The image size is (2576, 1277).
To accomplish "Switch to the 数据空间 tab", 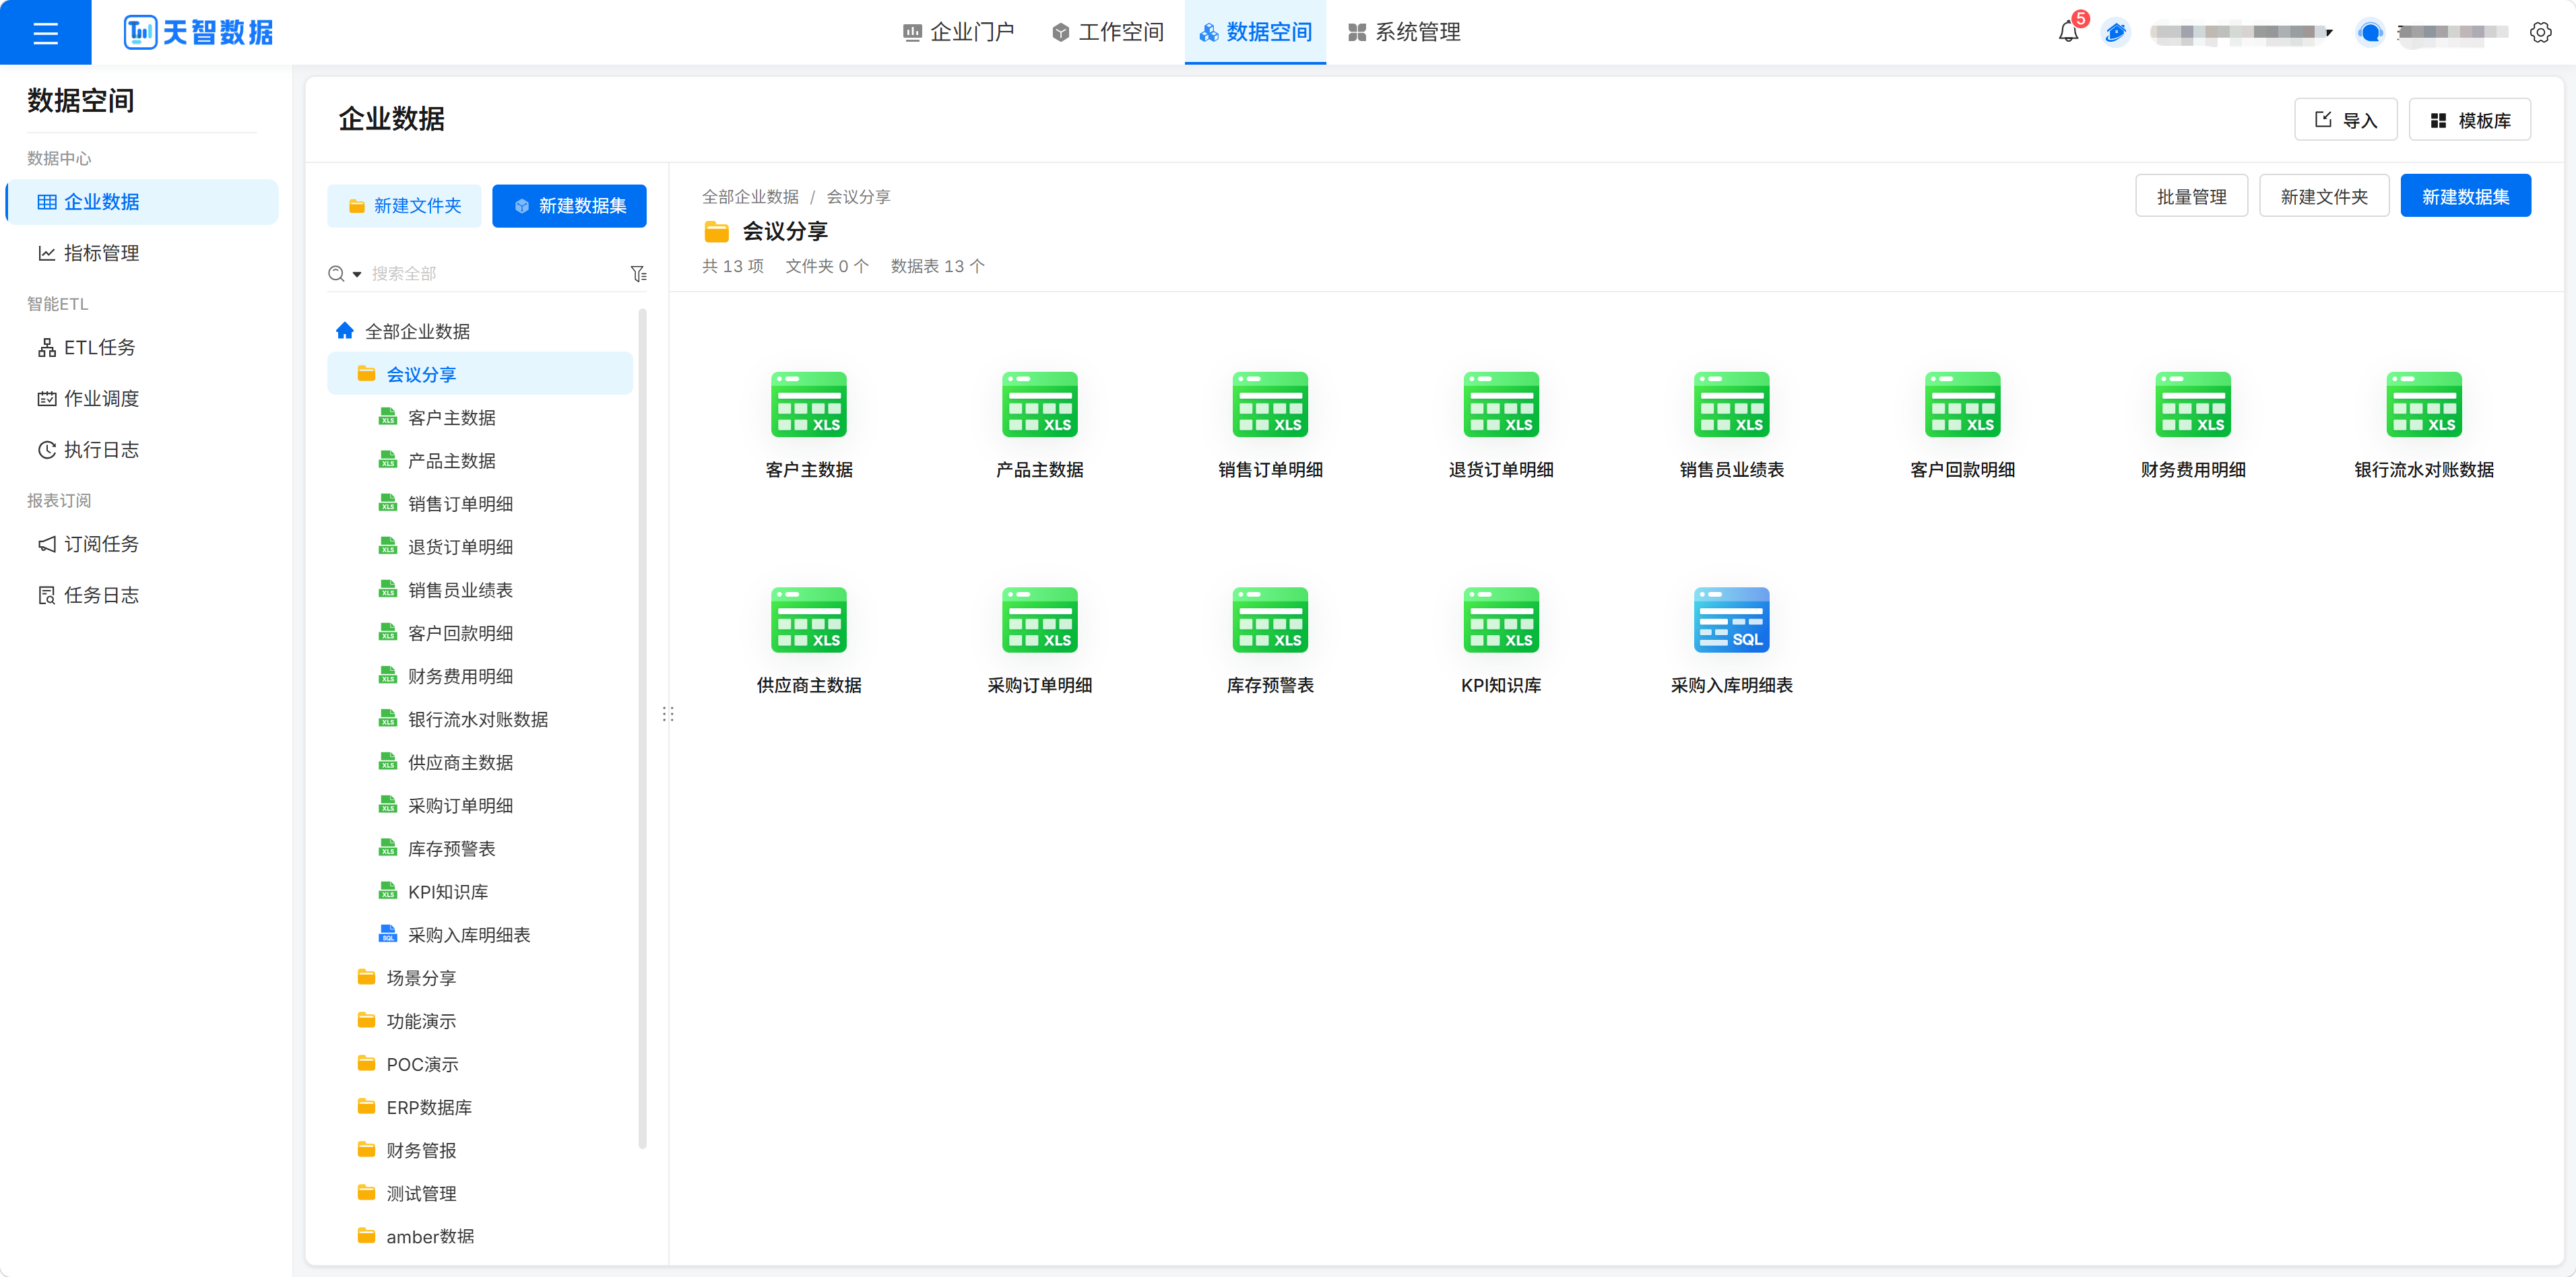I will (1255, 32).
